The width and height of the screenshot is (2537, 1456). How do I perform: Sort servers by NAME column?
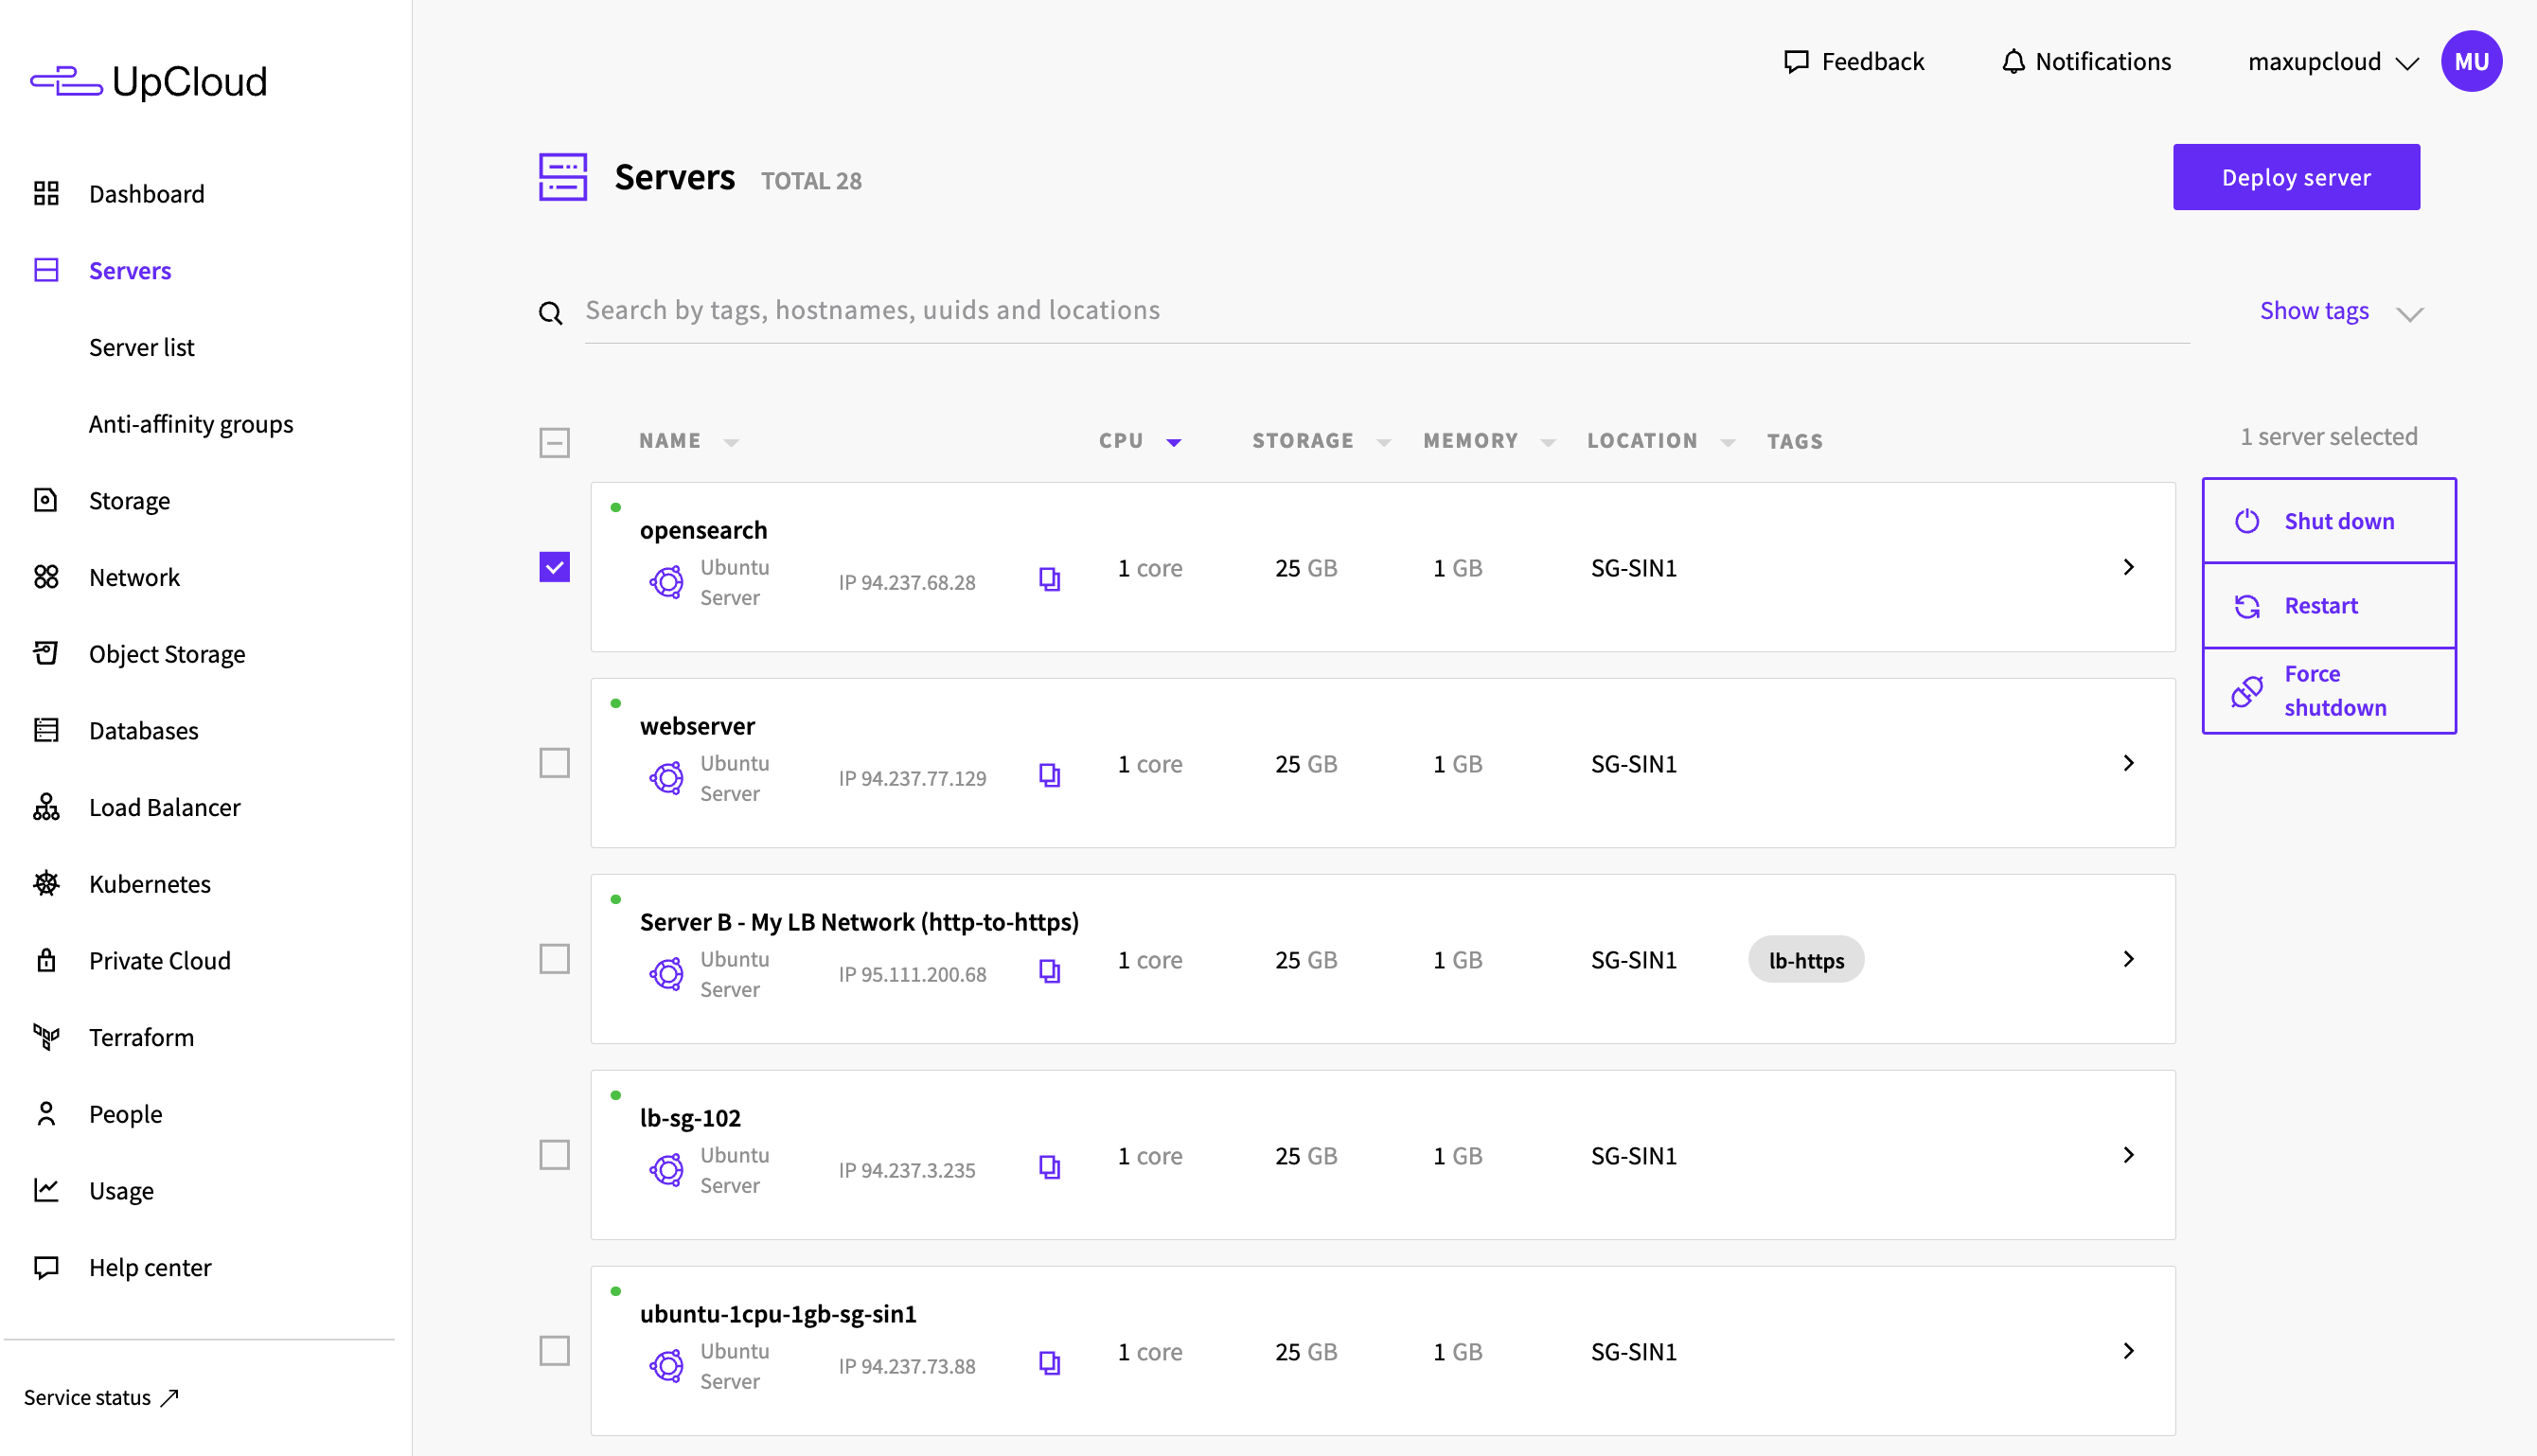(688, 441)
